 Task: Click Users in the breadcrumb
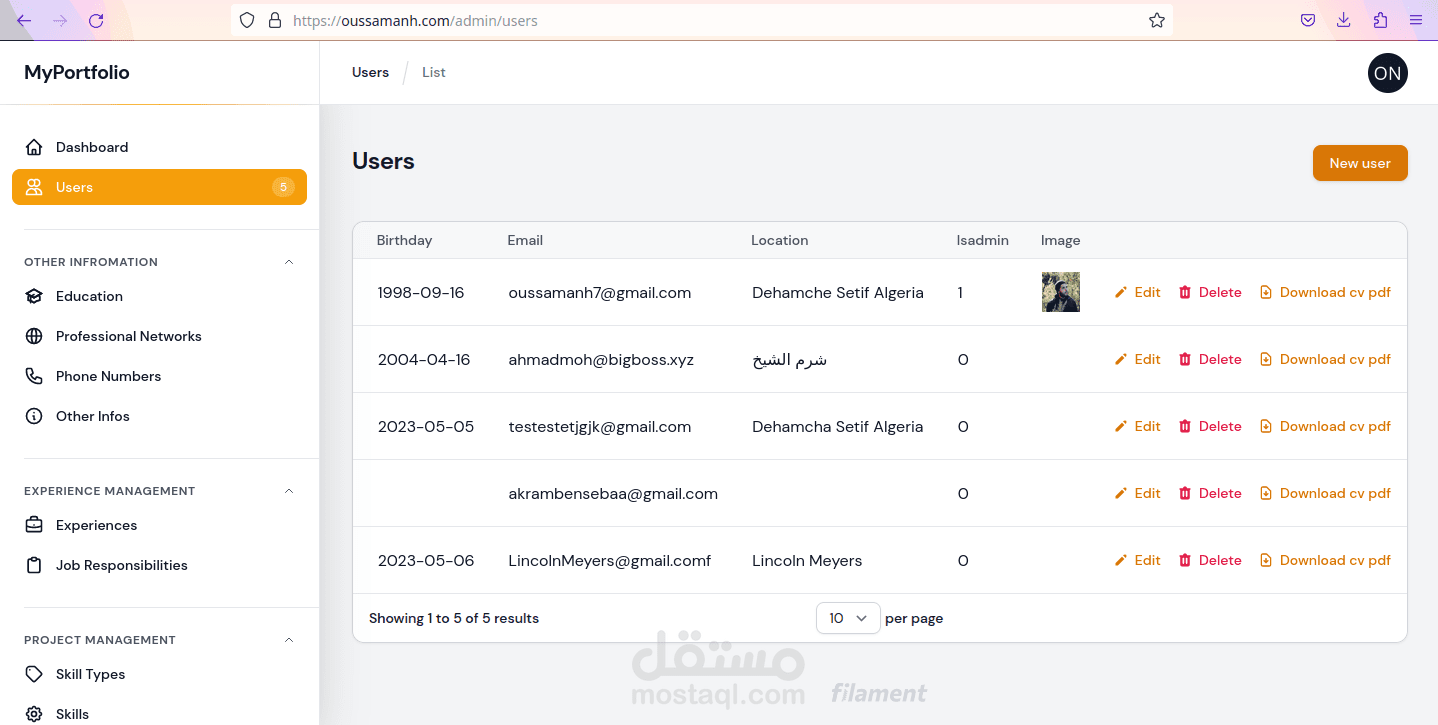(370, 72)
